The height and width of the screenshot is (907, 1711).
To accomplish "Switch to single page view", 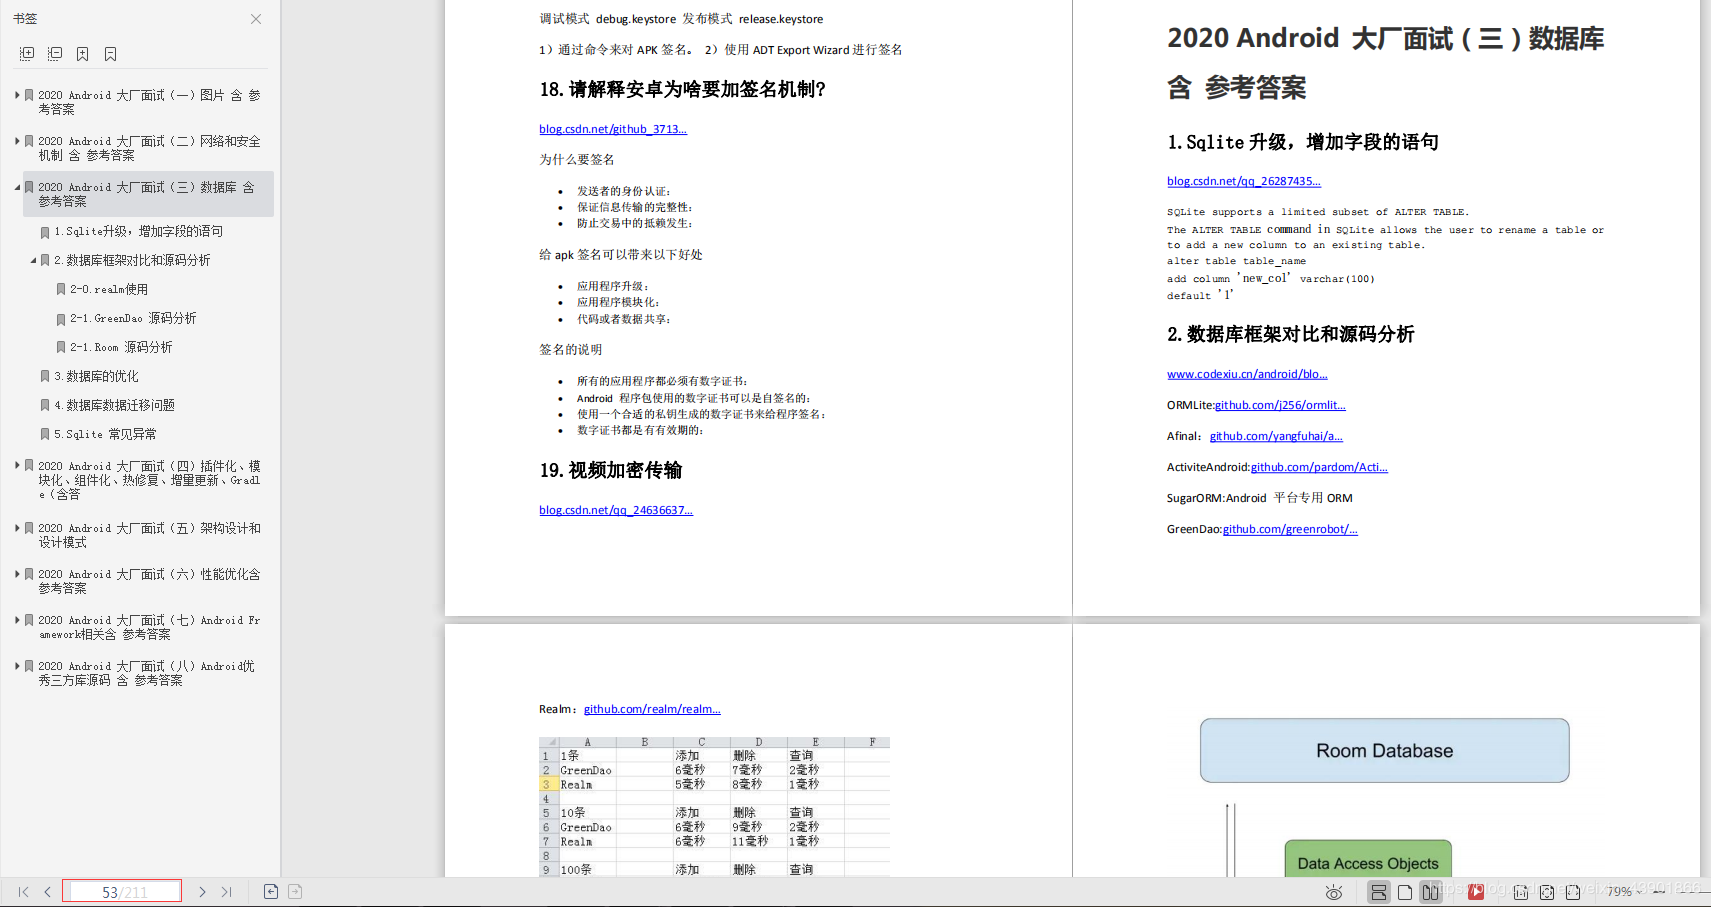I will (1405, 892).
